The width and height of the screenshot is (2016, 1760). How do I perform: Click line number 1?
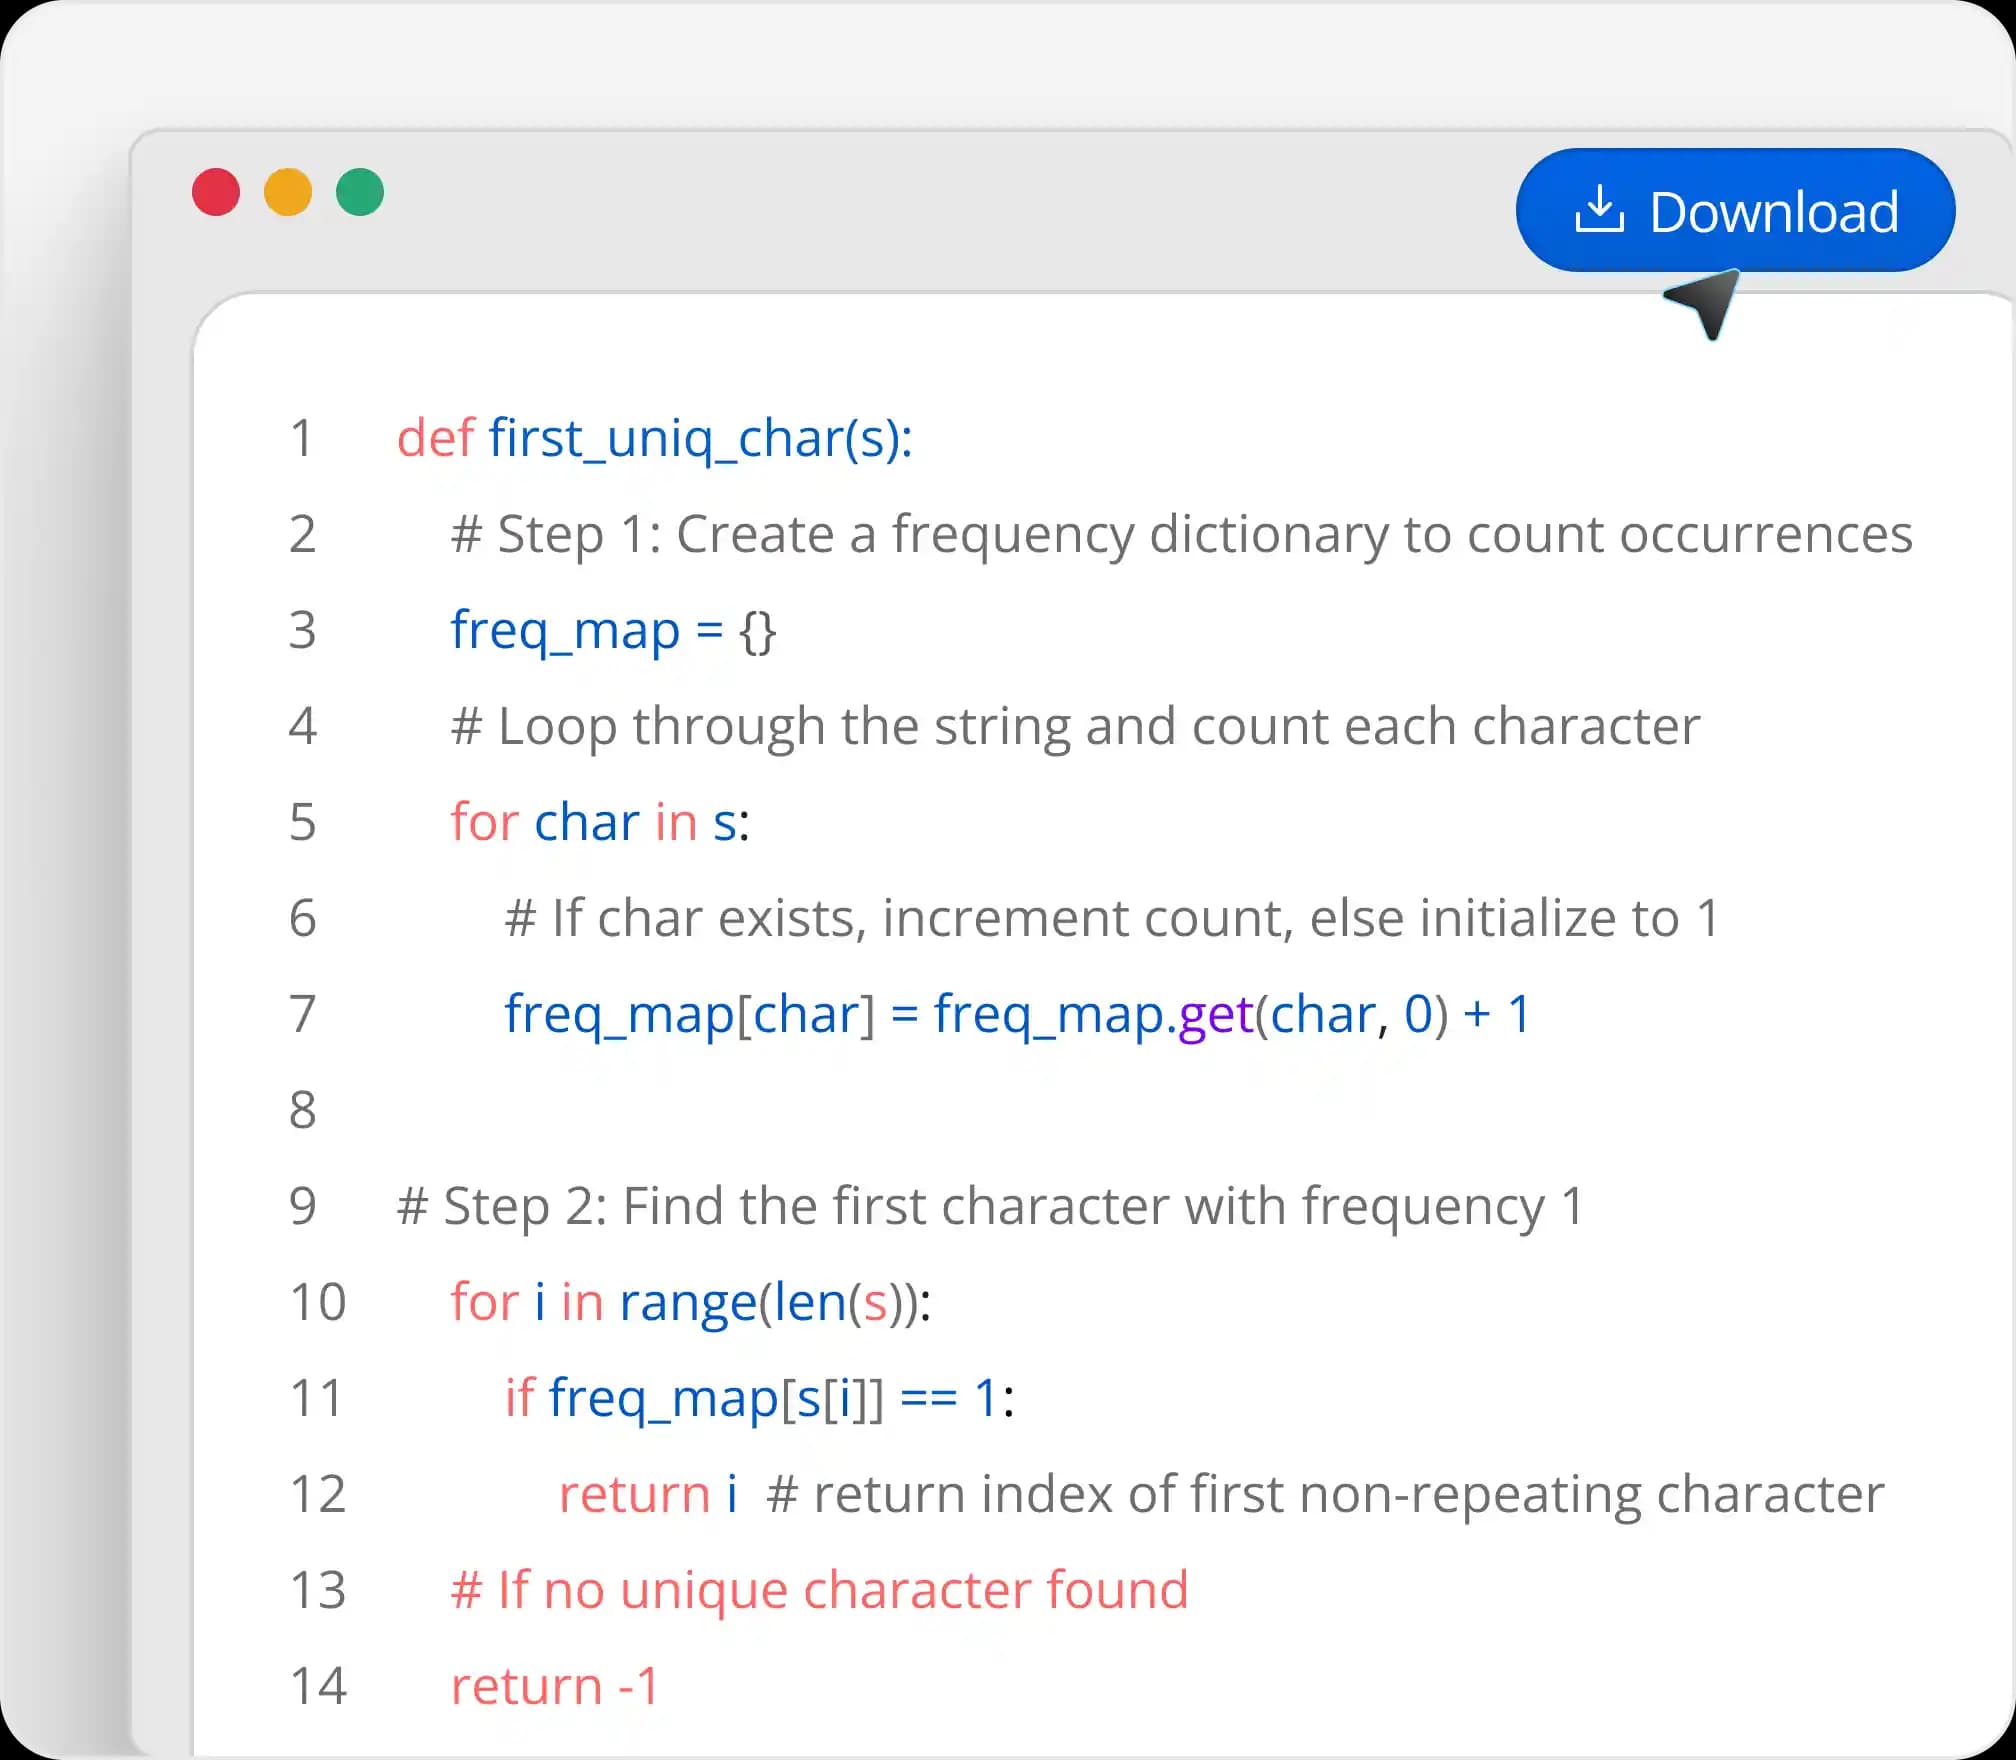pos(302,438)
